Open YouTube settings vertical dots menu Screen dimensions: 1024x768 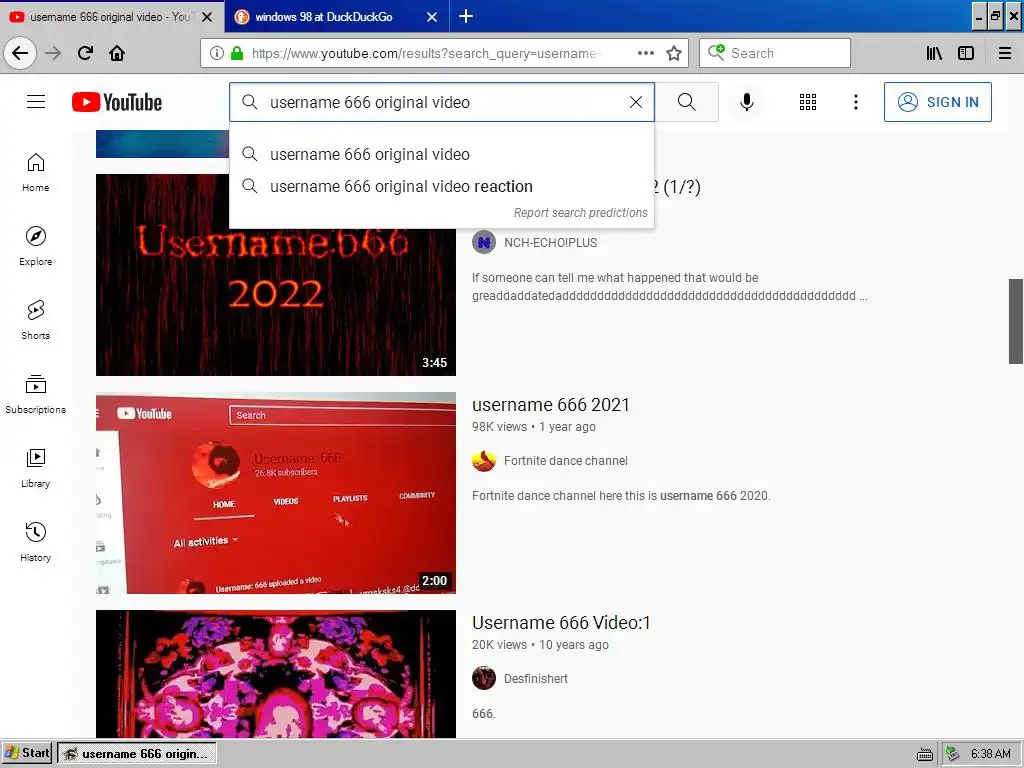point(856,102)
